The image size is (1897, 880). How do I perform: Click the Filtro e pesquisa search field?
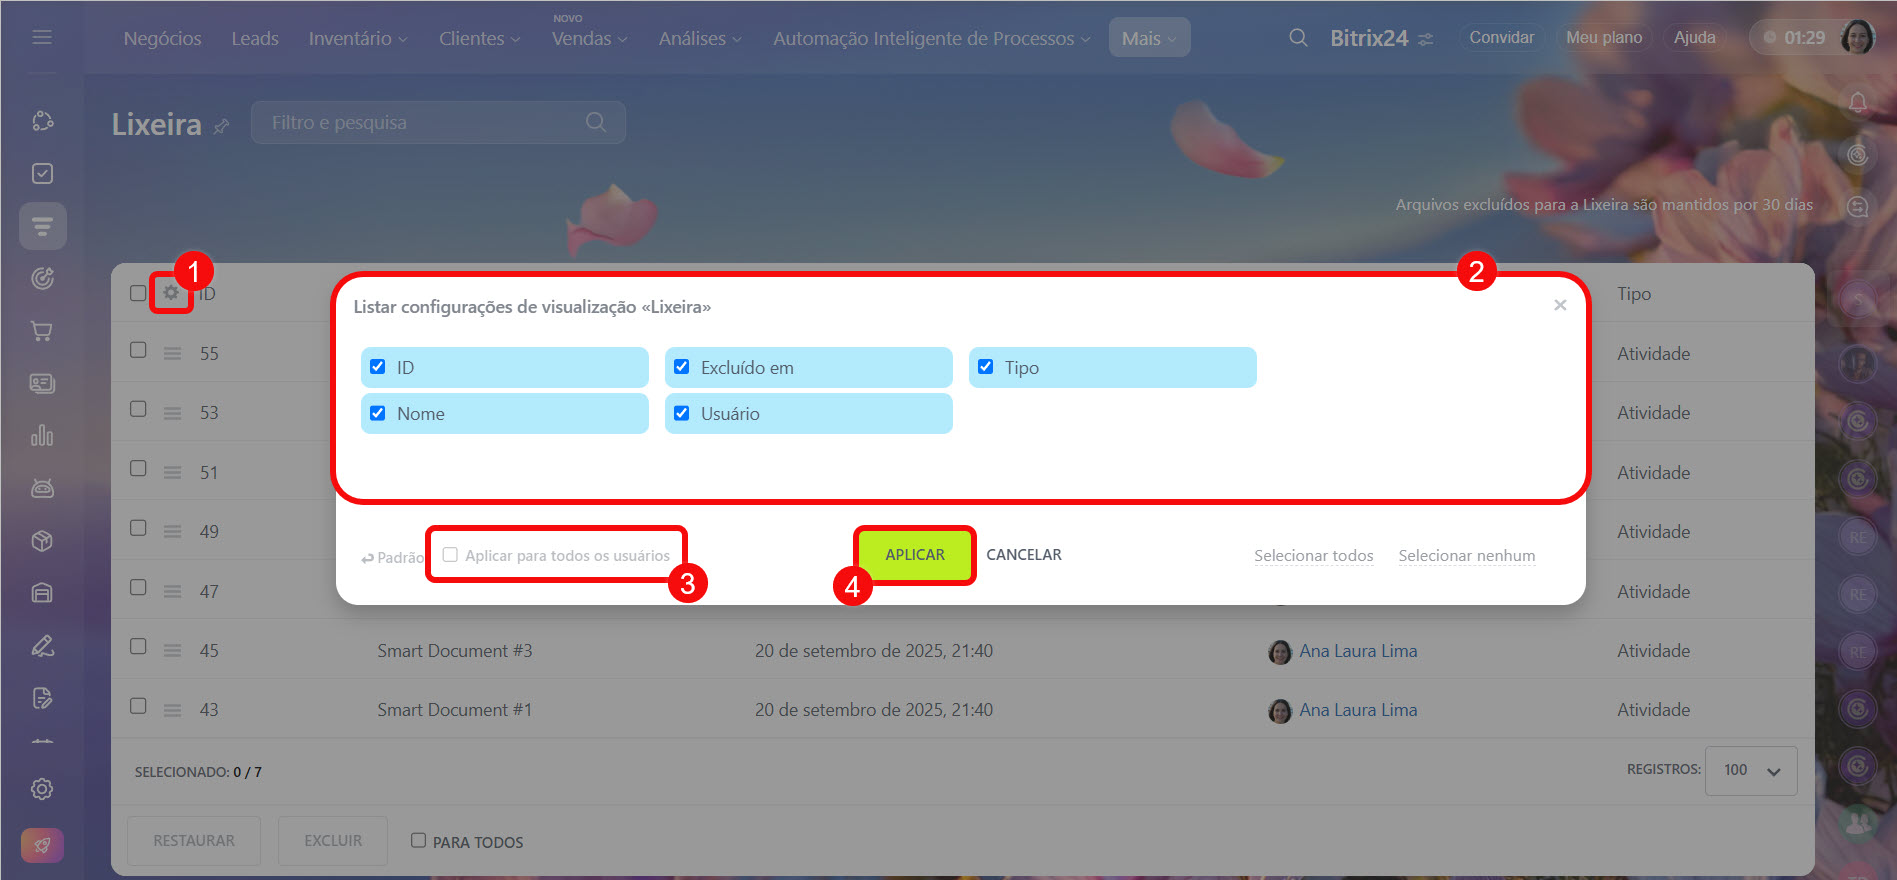point(425,122)
